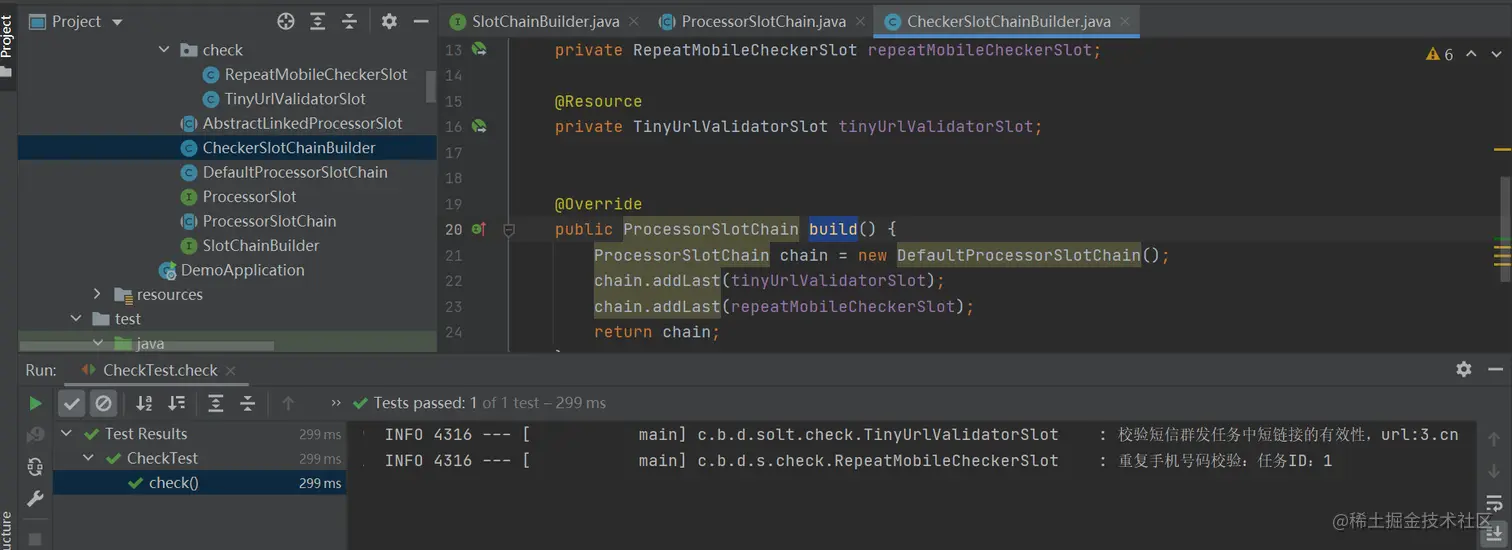The height and width of the screenshot is (550, 1512).
Task: Minimize the Run tool window
Action: [x=1494, y=369]
